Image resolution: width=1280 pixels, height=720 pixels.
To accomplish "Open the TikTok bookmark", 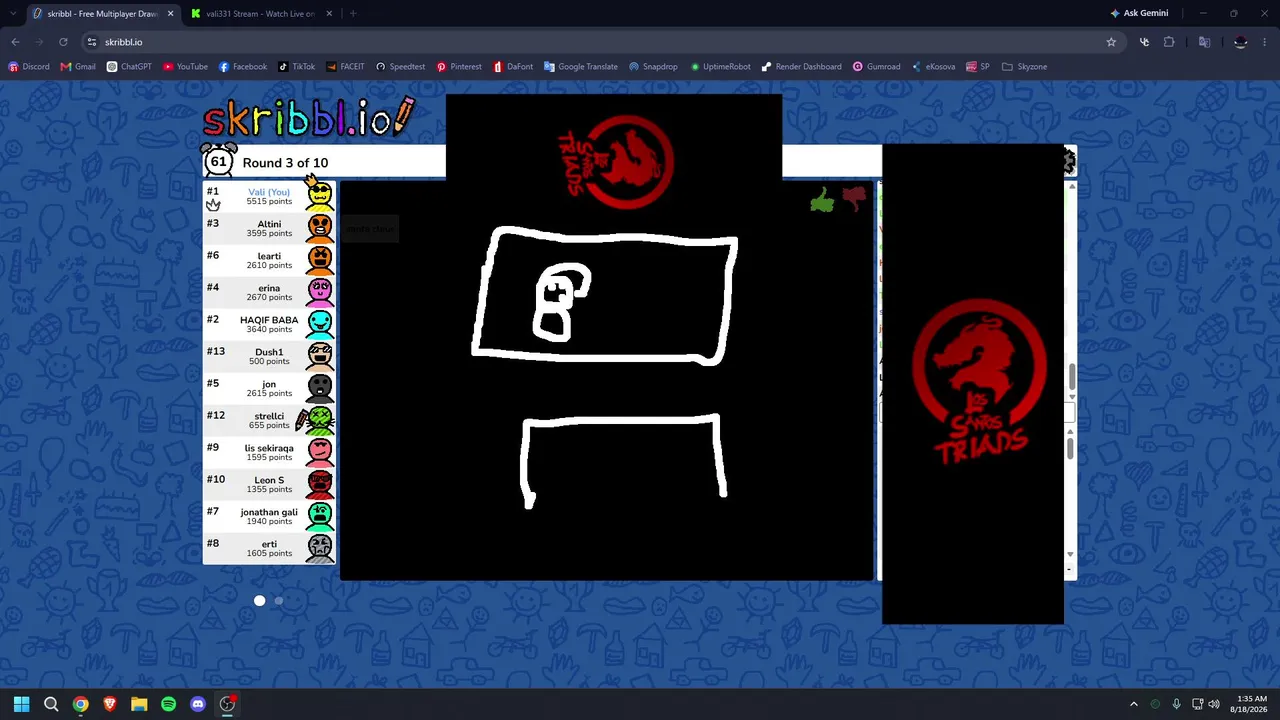I will [297, 67].
